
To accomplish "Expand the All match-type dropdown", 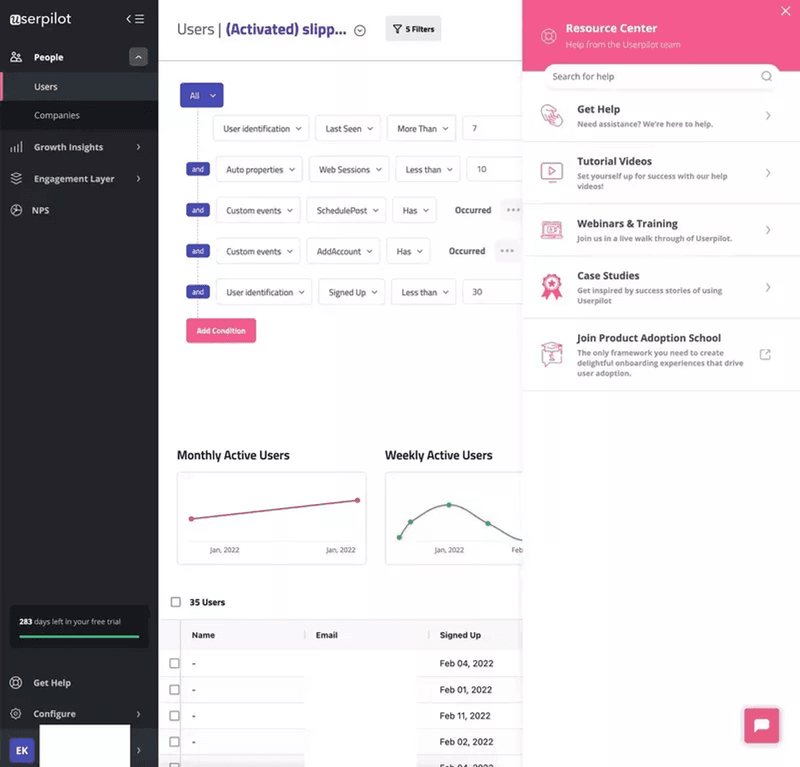I will coord(201,96).
